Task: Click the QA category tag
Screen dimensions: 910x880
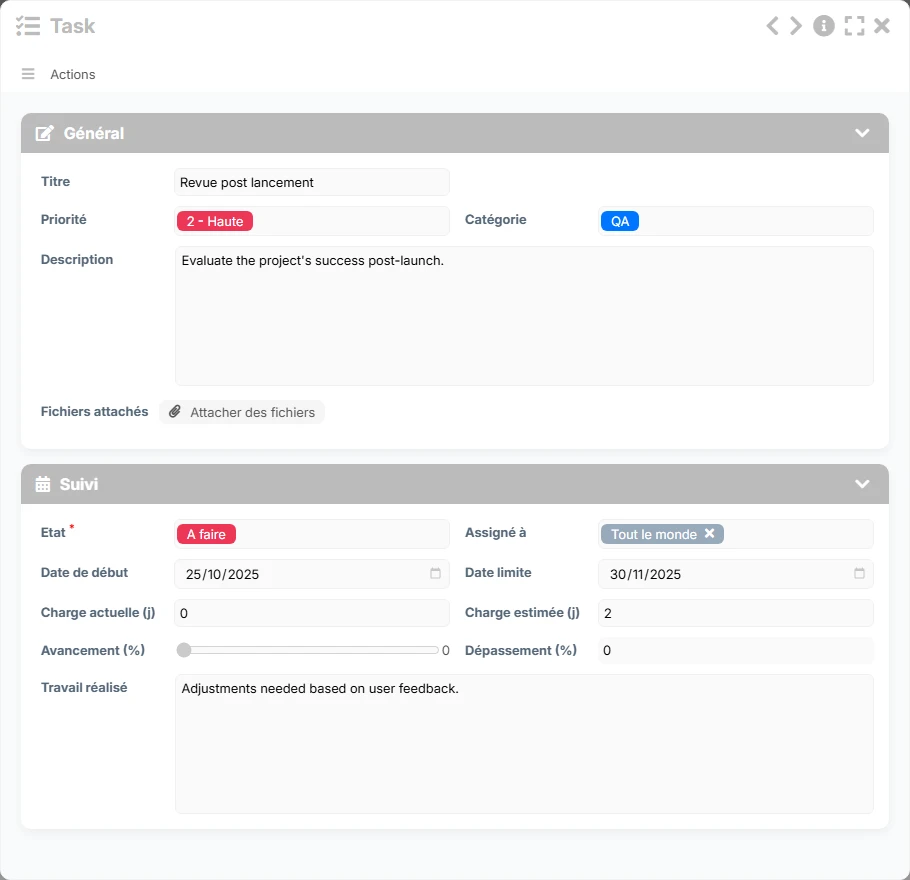Action: (x=620, y=221)
